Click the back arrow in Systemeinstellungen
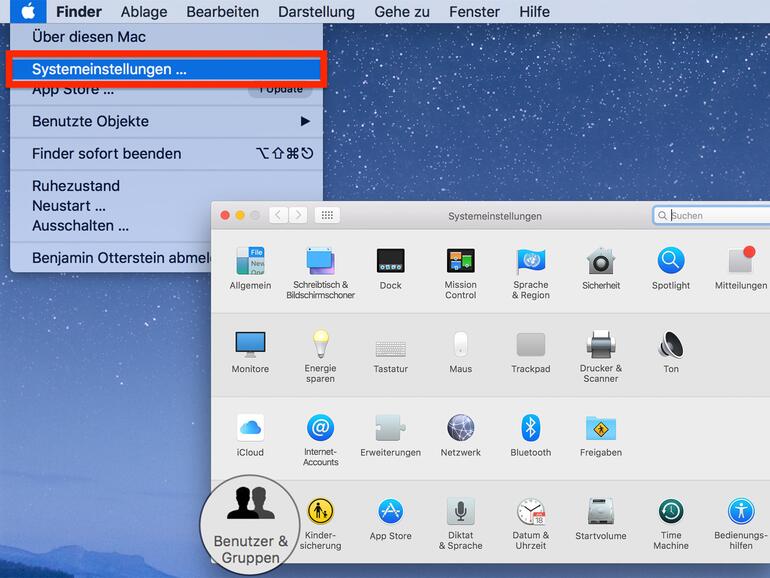The image size is (770, 578). (x=278, y=215)
